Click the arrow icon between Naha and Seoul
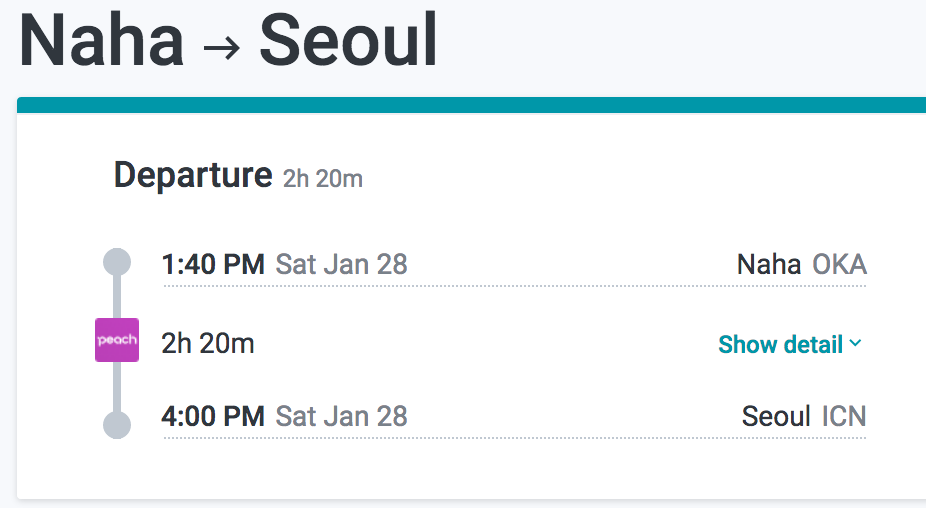 [x=221, y=48]
